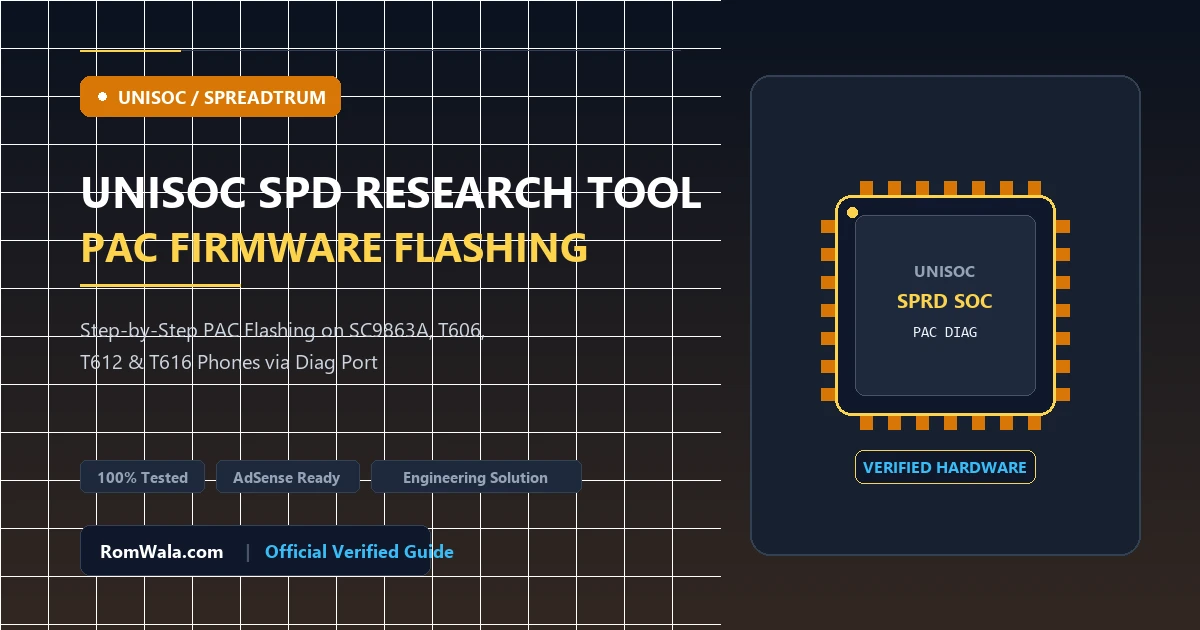This screenshot has width=1200, height=630.
Task: Click the PAC DIAG text on chip
Action: tap(945, 332)
